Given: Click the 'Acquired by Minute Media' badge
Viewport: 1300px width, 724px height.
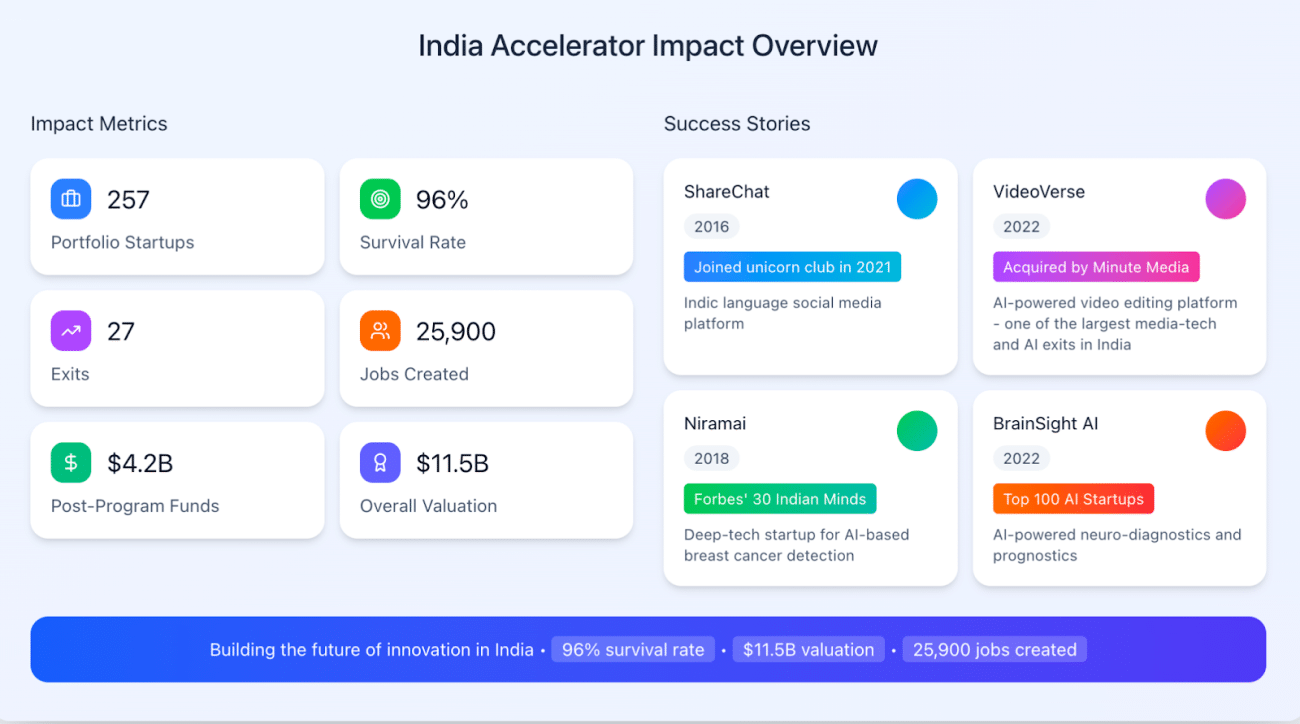Looking at the screenshot, I should (x=1096, y=267).
